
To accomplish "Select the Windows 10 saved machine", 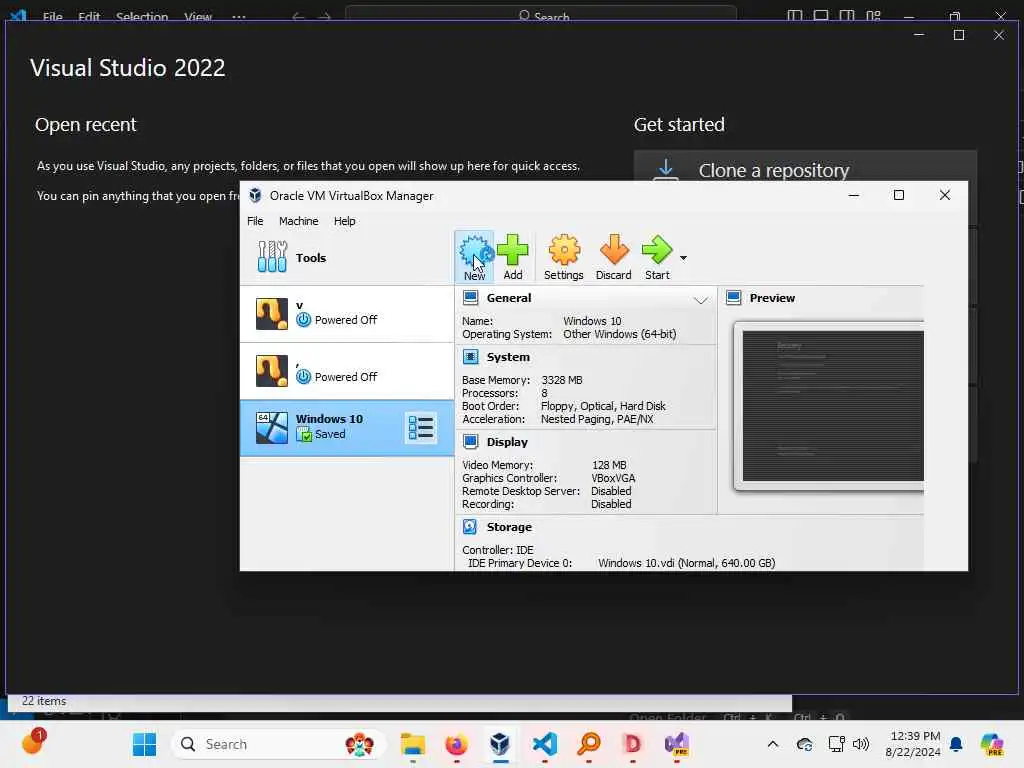I will point(347,428).
